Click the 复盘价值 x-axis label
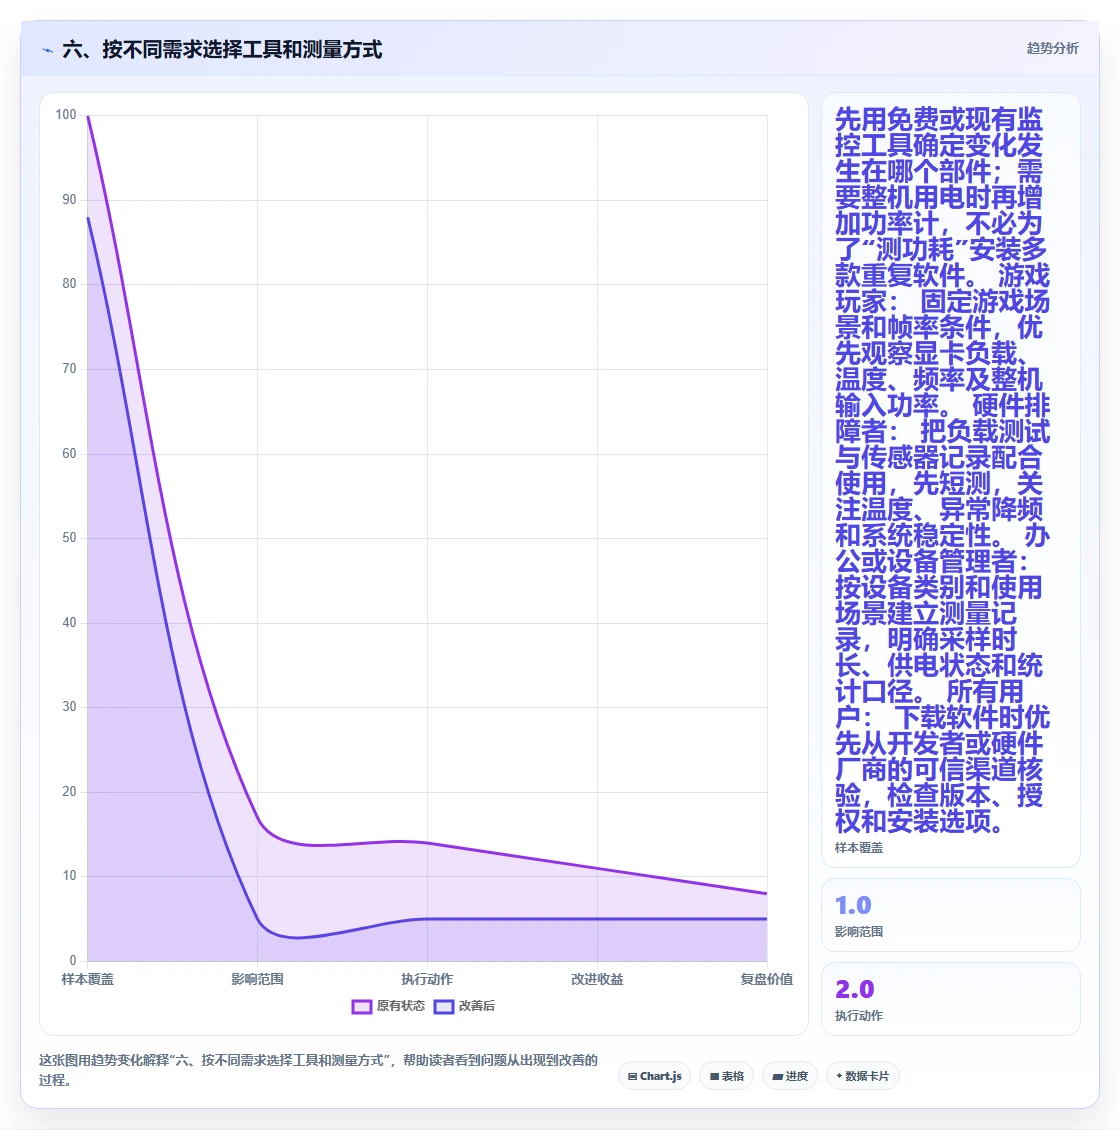1120x1130 pixels. point(767,979)
